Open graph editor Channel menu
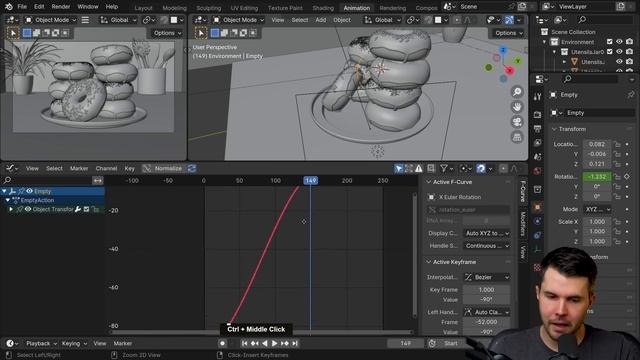 (x=106, y=168)
